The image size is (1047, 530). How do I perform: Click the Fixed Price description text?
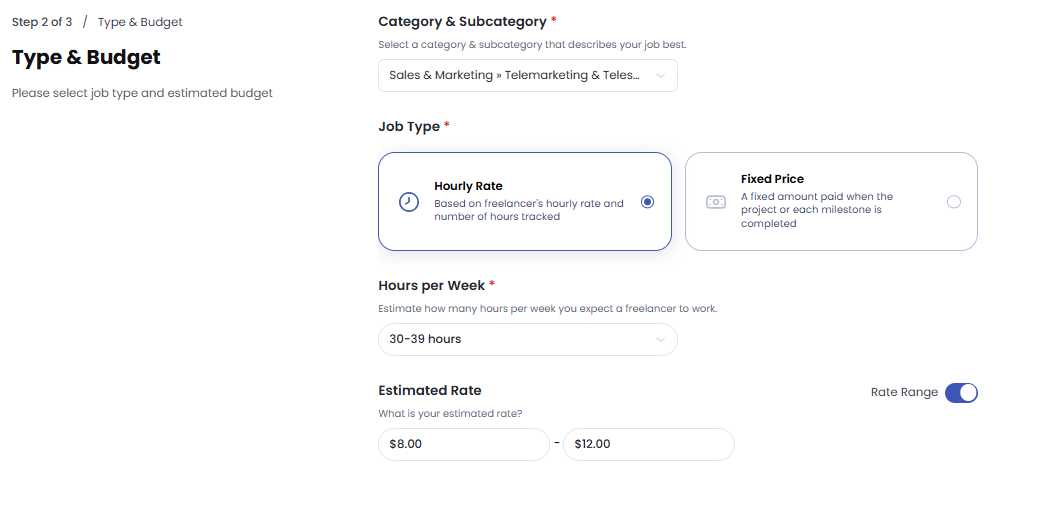click(x=816, y=210)
